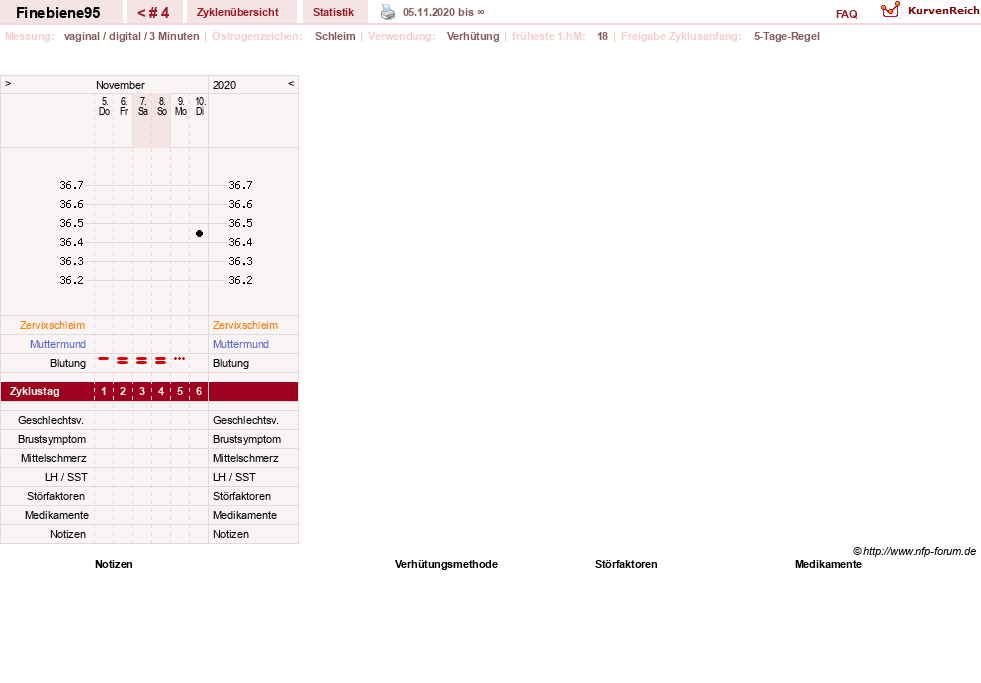Open the KurvenReich logo link
The height and width of the screenshot is (683, 981).
930,11
